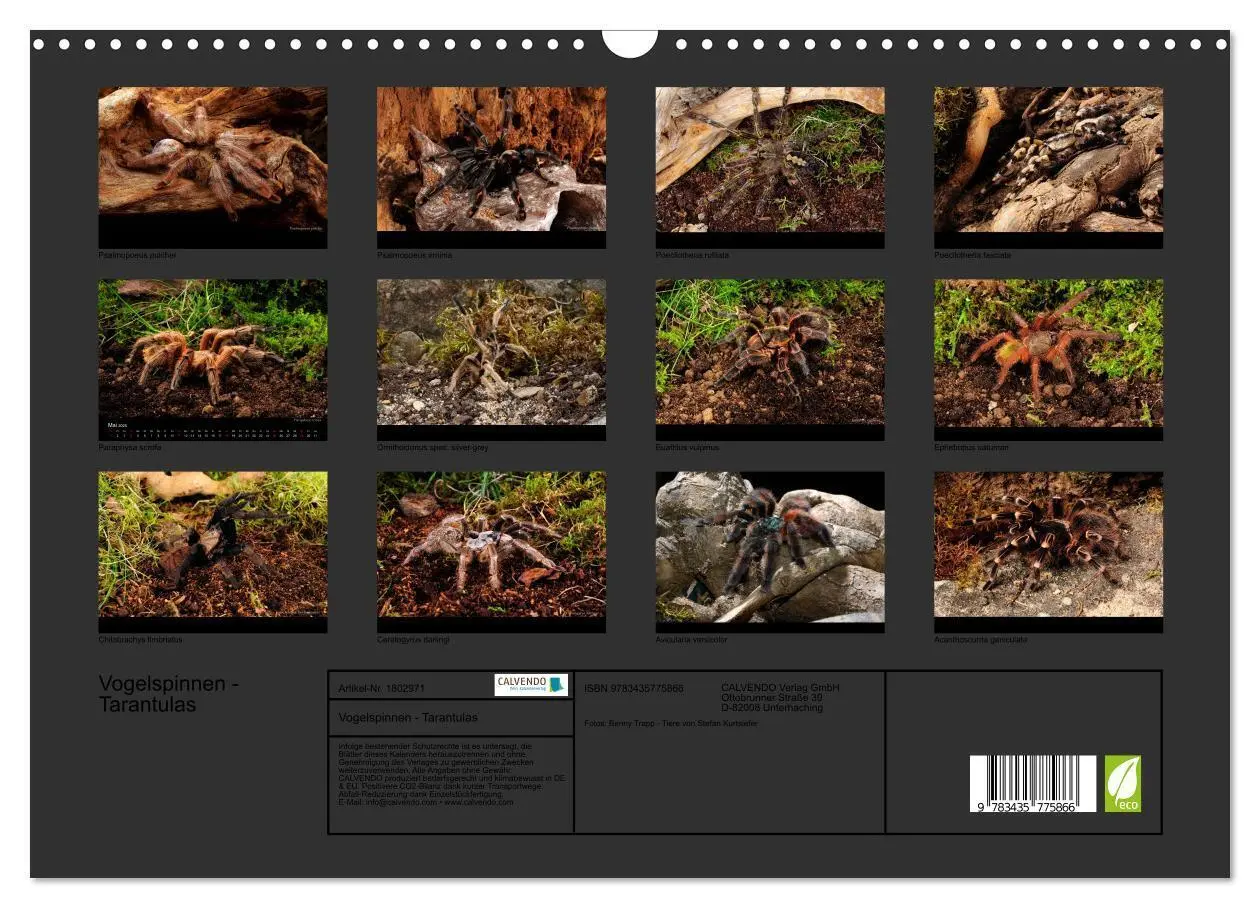Click the green eco leaf badge
The height and width of the screenshot is (908, 1260).
pyautogui.click(x=1122, y=784)
